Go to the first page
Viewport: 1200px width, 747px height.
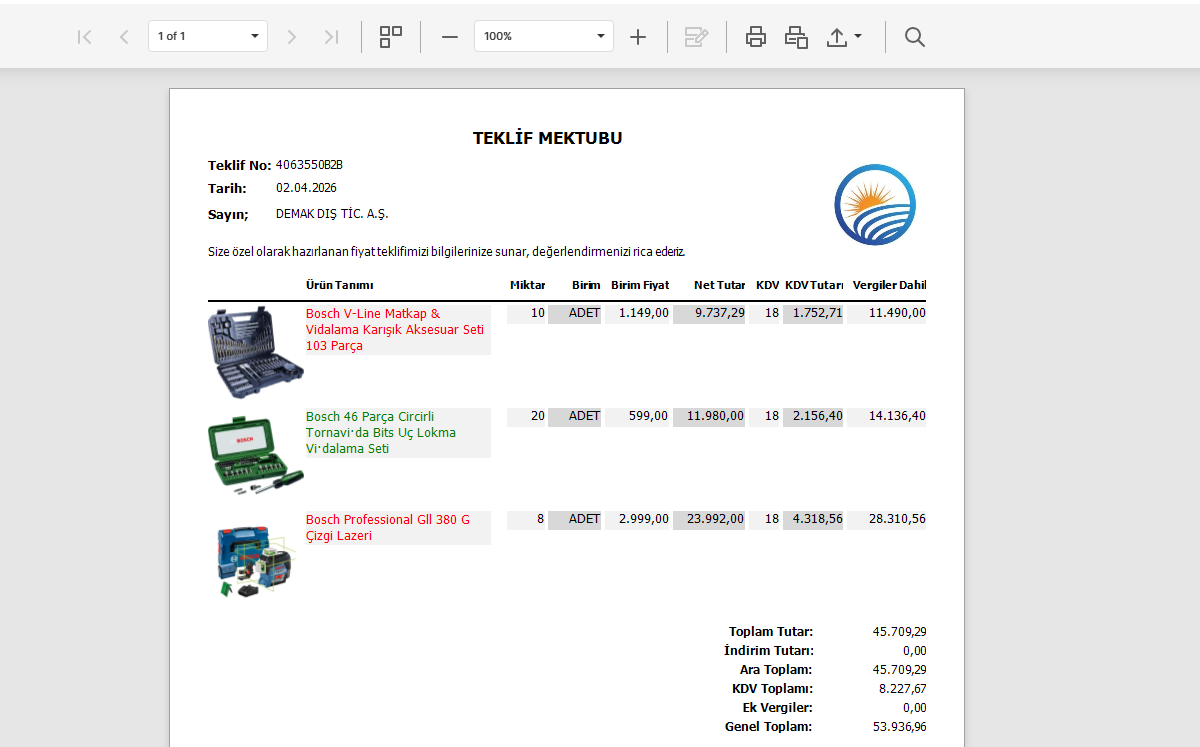coord(85,37)
